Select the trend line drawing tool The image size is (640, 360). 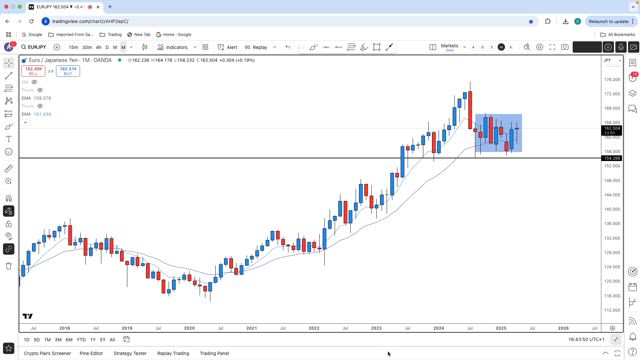pyautogui.click(x=9, y=76)
